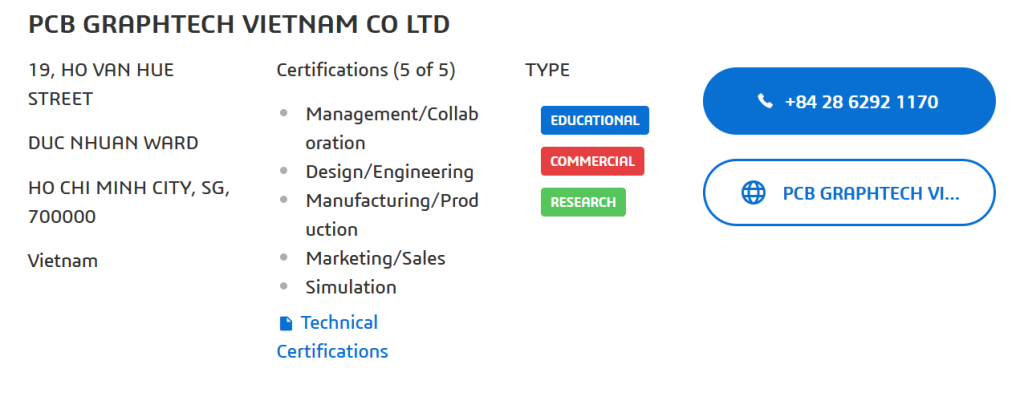The width and height of the screenshot is (1024, 409).
Task: Open the PCB GRAPHTECH VI... website button
Action: tap(849, 193)
